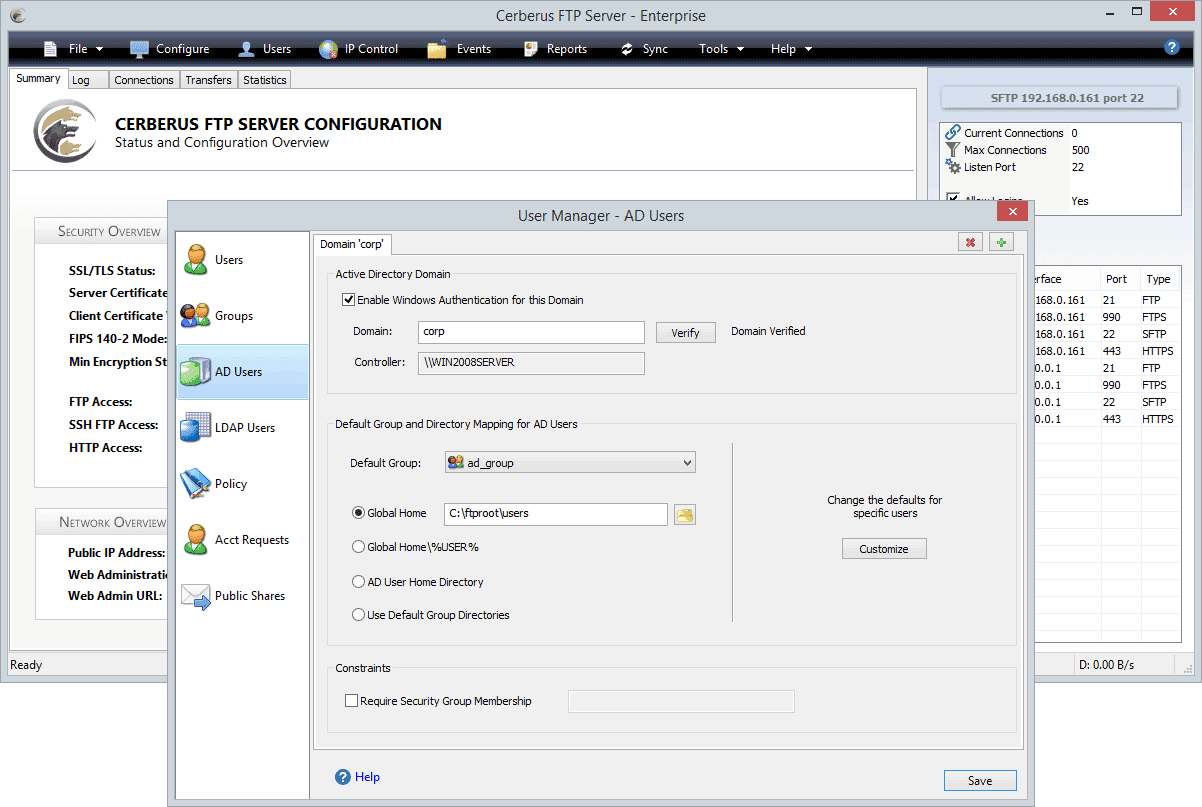Choose Use Default Group Directories

click(x=358, y=615)
